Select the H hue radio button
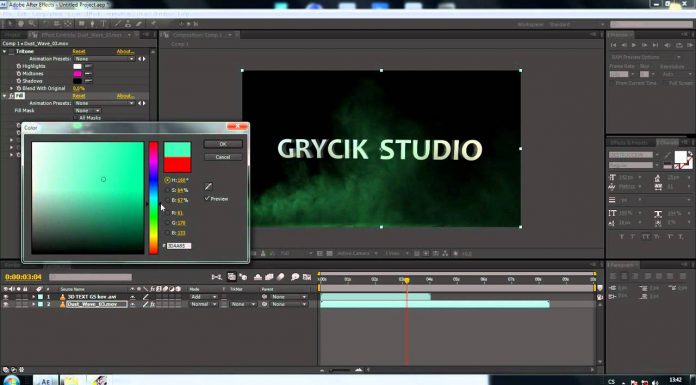696x385 pixels. [x=167, y=180]
